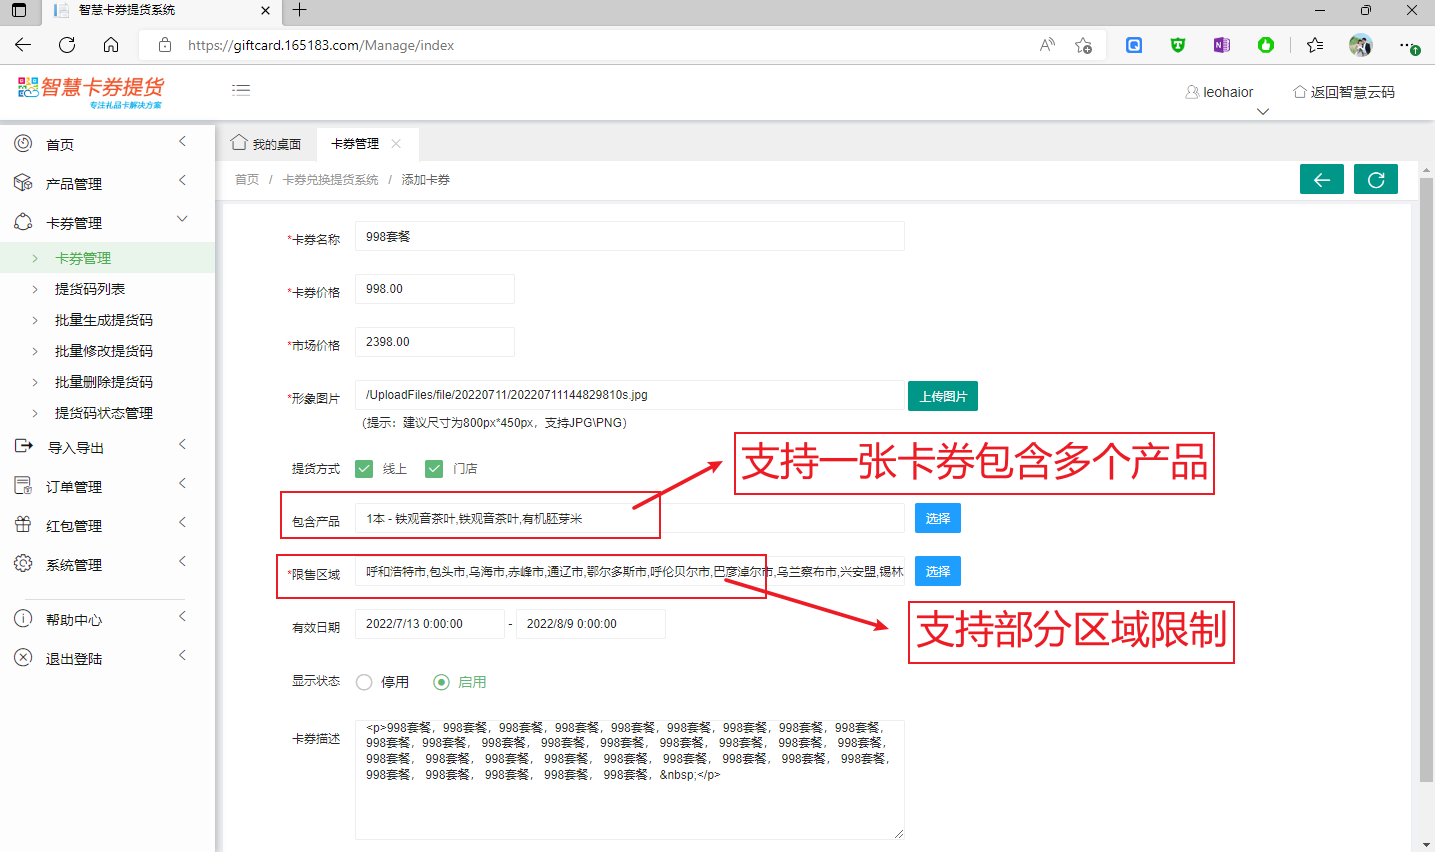Screen dimensions: 1435x852
Task: Click the green back arrow button
Action: pos(1321,180)
